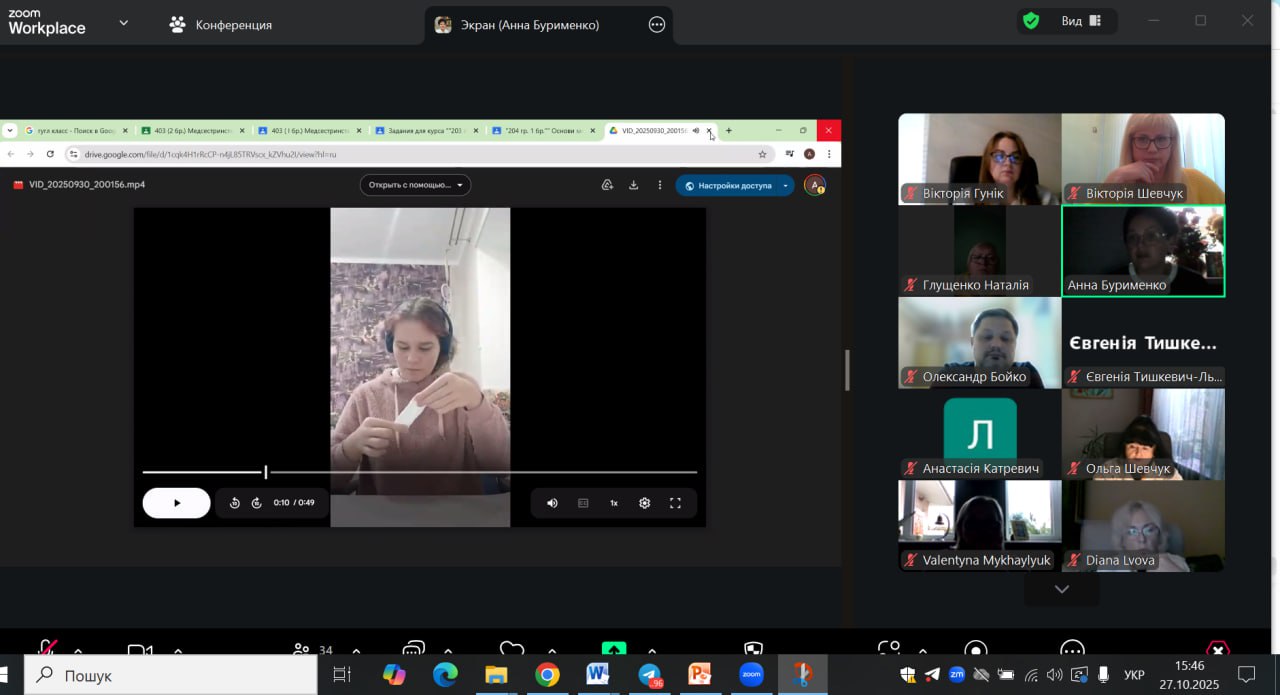Mute the video player volume
Image resolution: width=1280 pixels, height=695 pixels.
pyautogui.click(x=552, y=503)
